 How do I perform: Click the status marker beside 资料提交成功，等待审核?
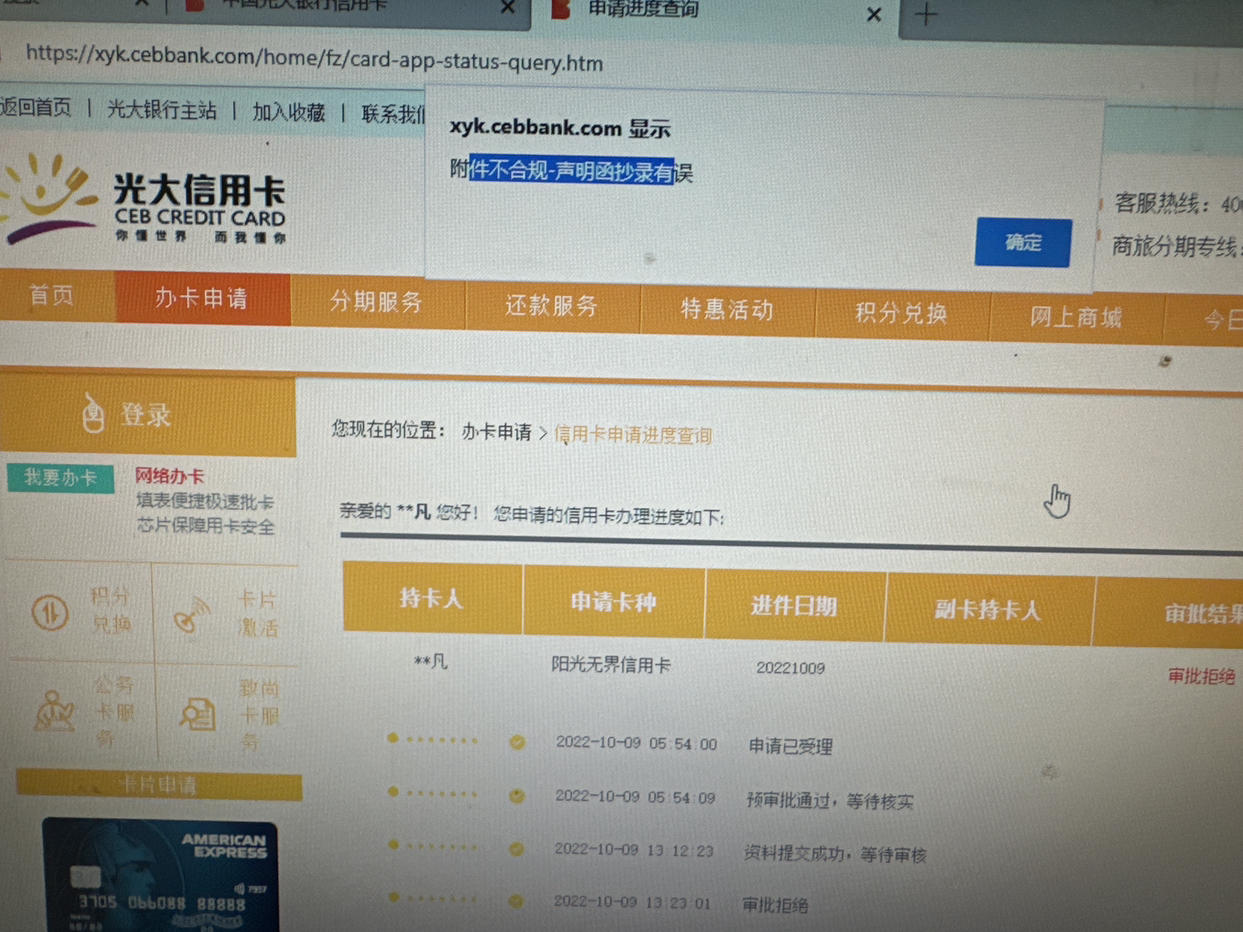pyautogui.click(x=517, y=849)
